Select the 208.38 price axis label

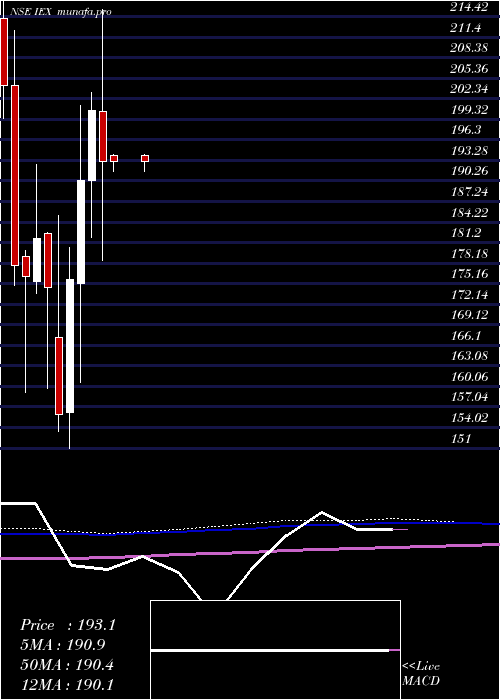click(469, 48)
